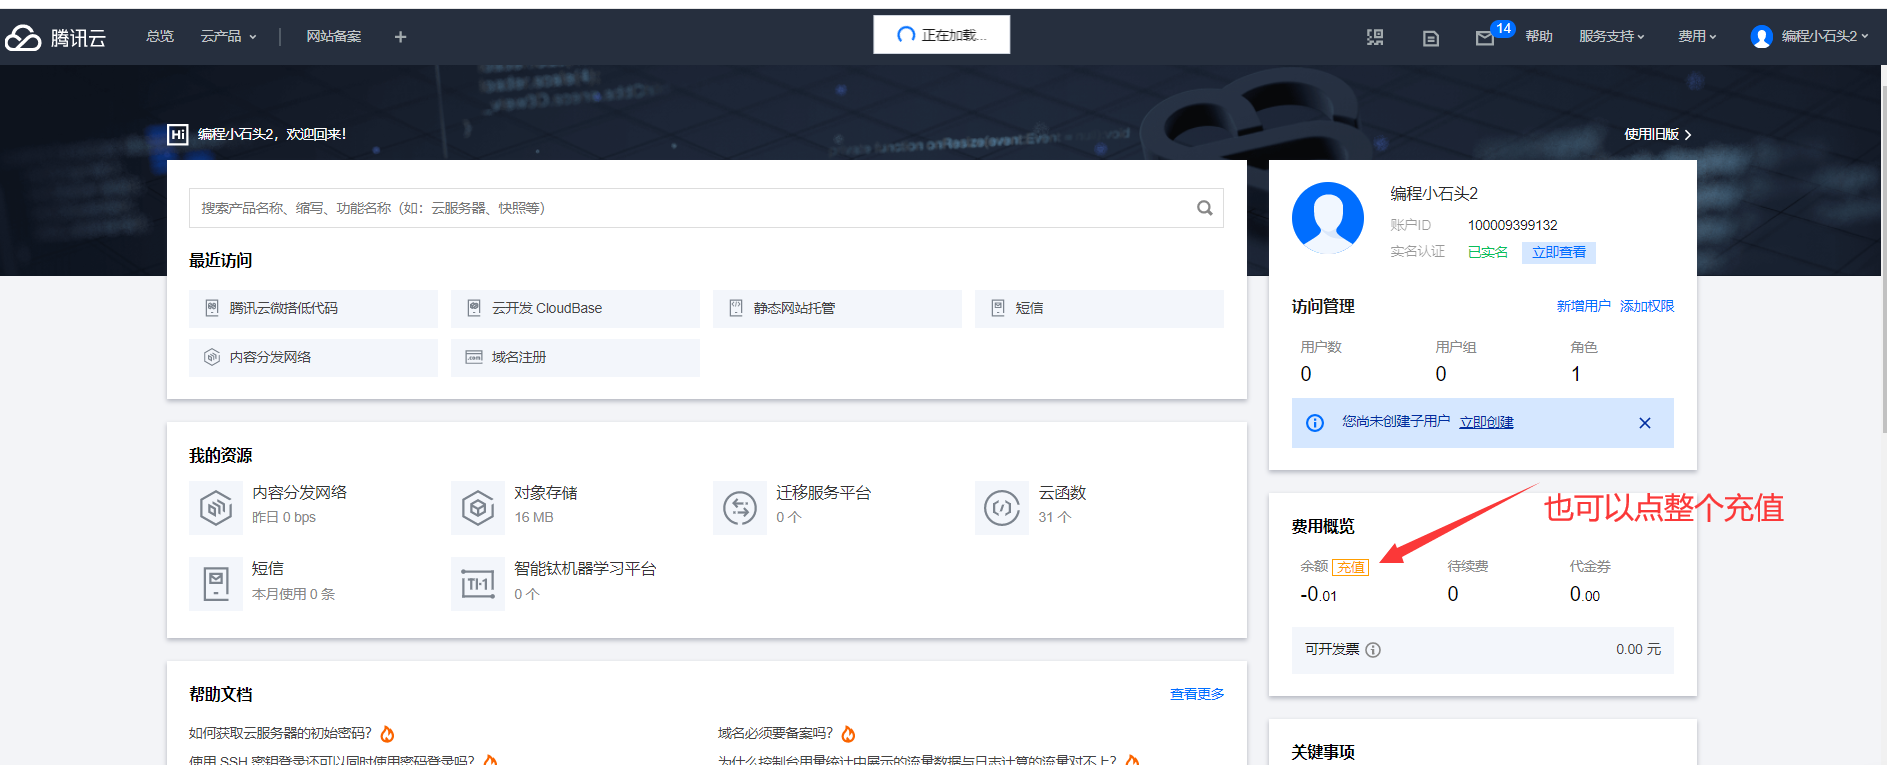Image resolution: width=1887 pixels, height=765 pixels.
Task: Expand the 服务支持 dropdown
Action: click(1611, 36)
